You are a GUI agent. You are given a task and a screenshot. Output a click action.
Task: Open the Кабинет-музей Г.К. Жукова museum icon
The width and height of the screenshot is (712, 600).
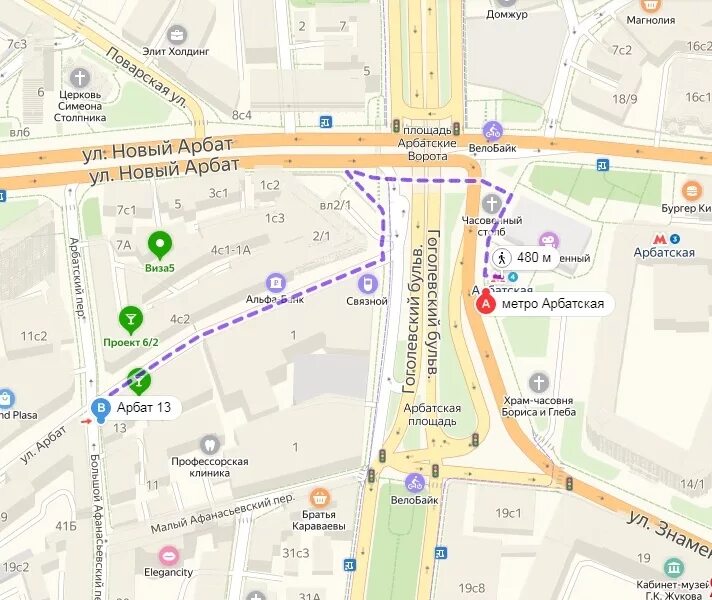pos(674,568)
